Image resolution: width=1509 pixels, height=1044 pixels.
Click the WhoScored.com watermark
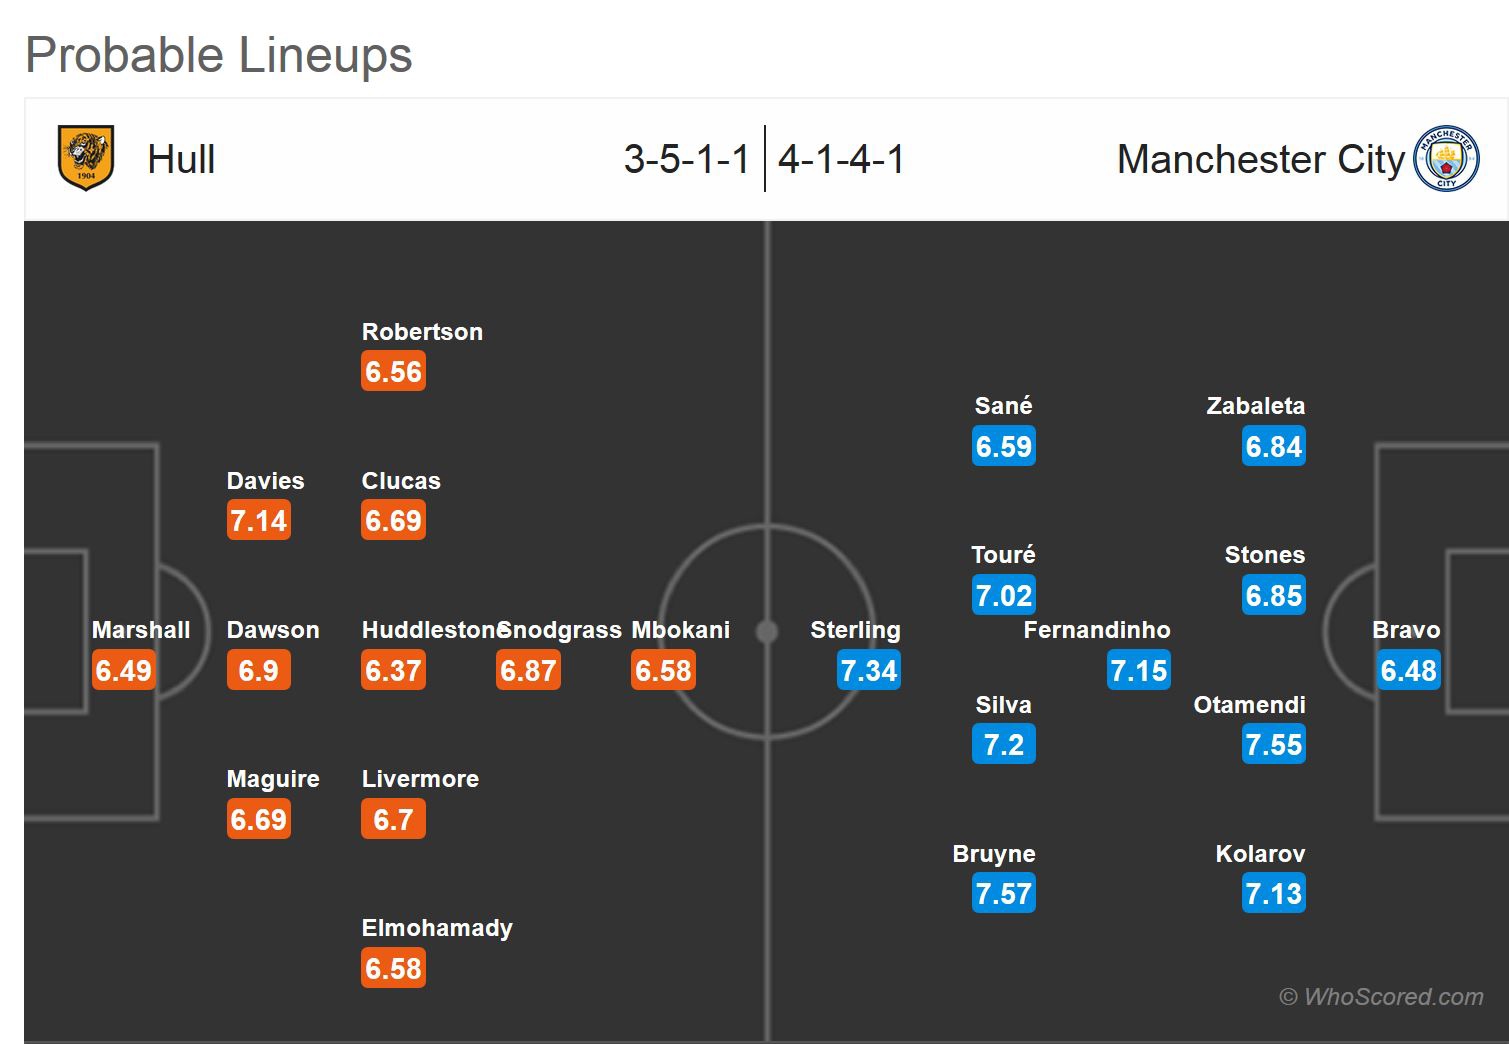[x=1381, y=997]
